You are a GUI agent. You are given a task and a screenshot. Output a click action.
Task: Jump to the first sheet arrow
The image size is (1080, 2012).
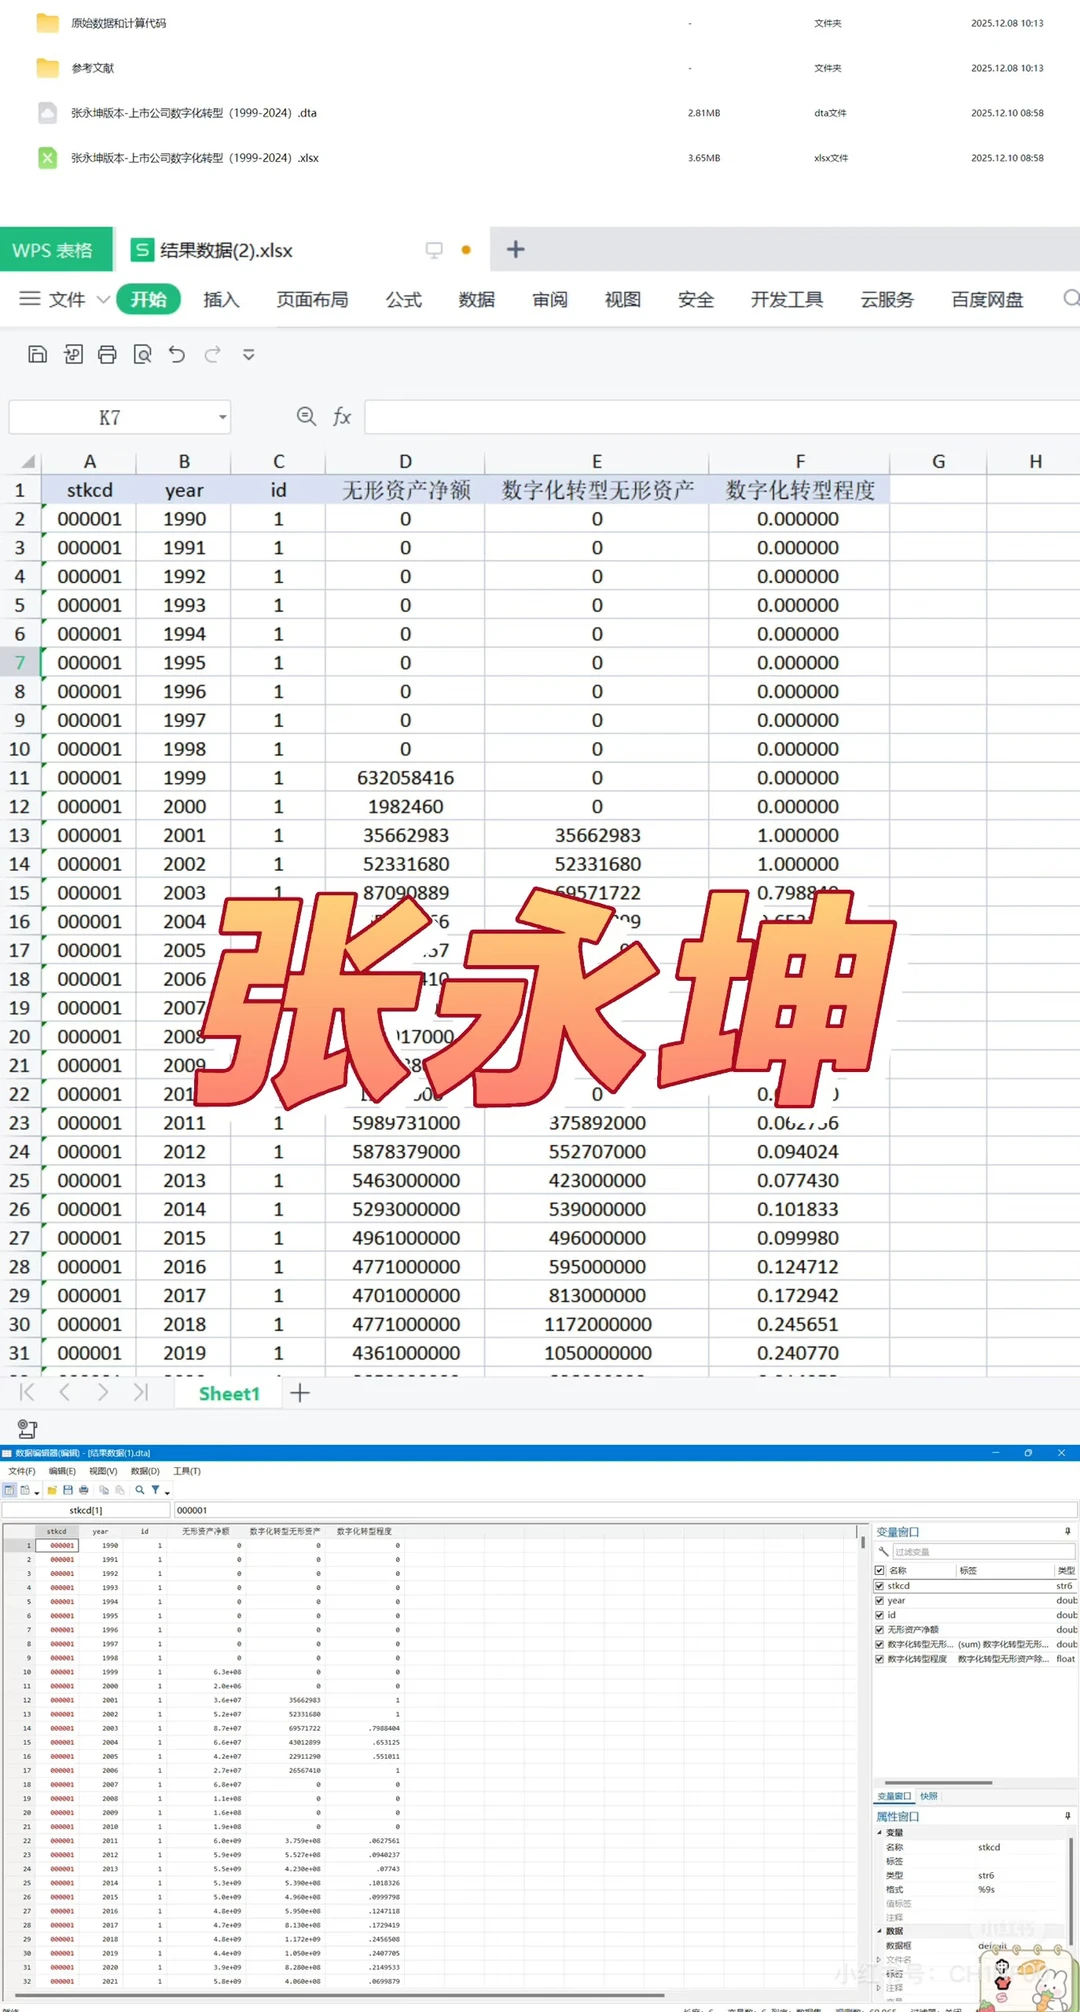pos(27,1392)
